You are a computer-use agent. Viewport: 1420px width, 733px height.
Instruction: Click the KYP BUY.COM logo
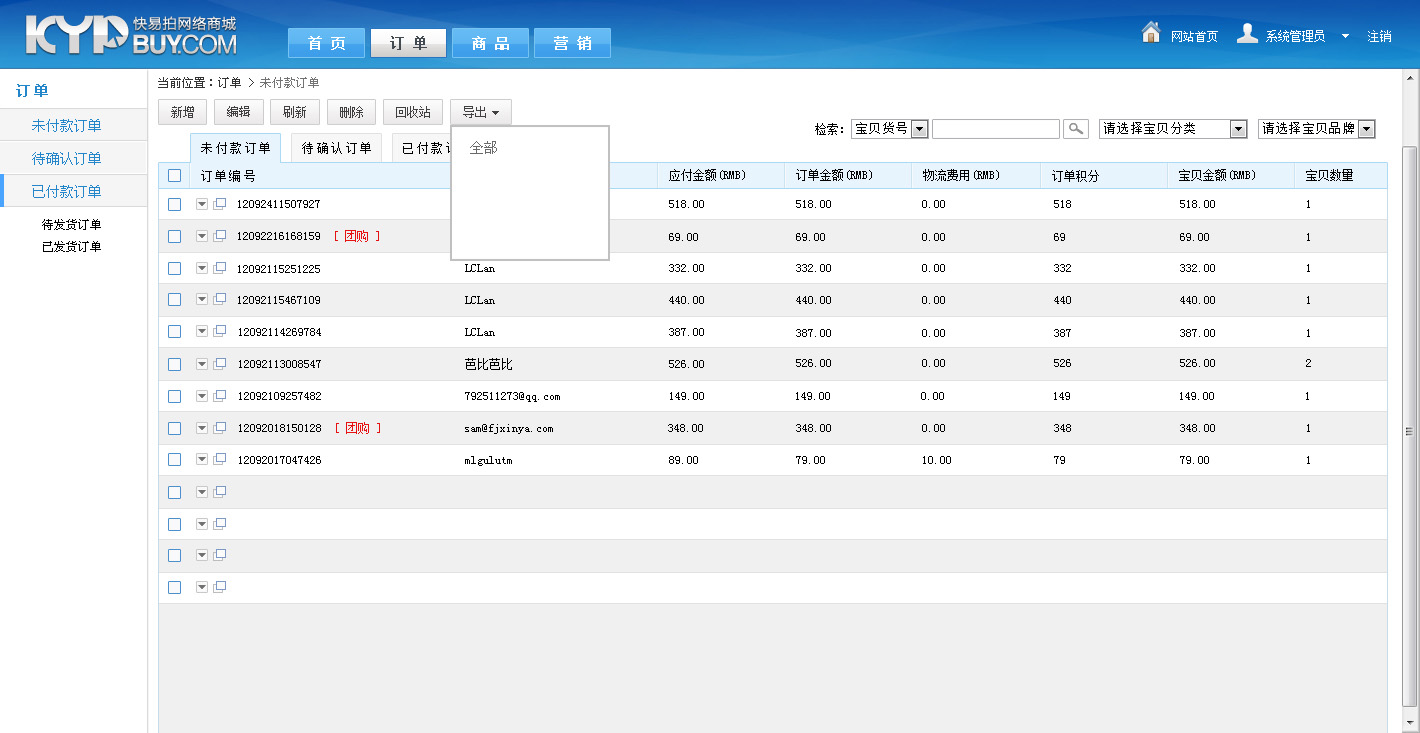click(x=131, y=35)
